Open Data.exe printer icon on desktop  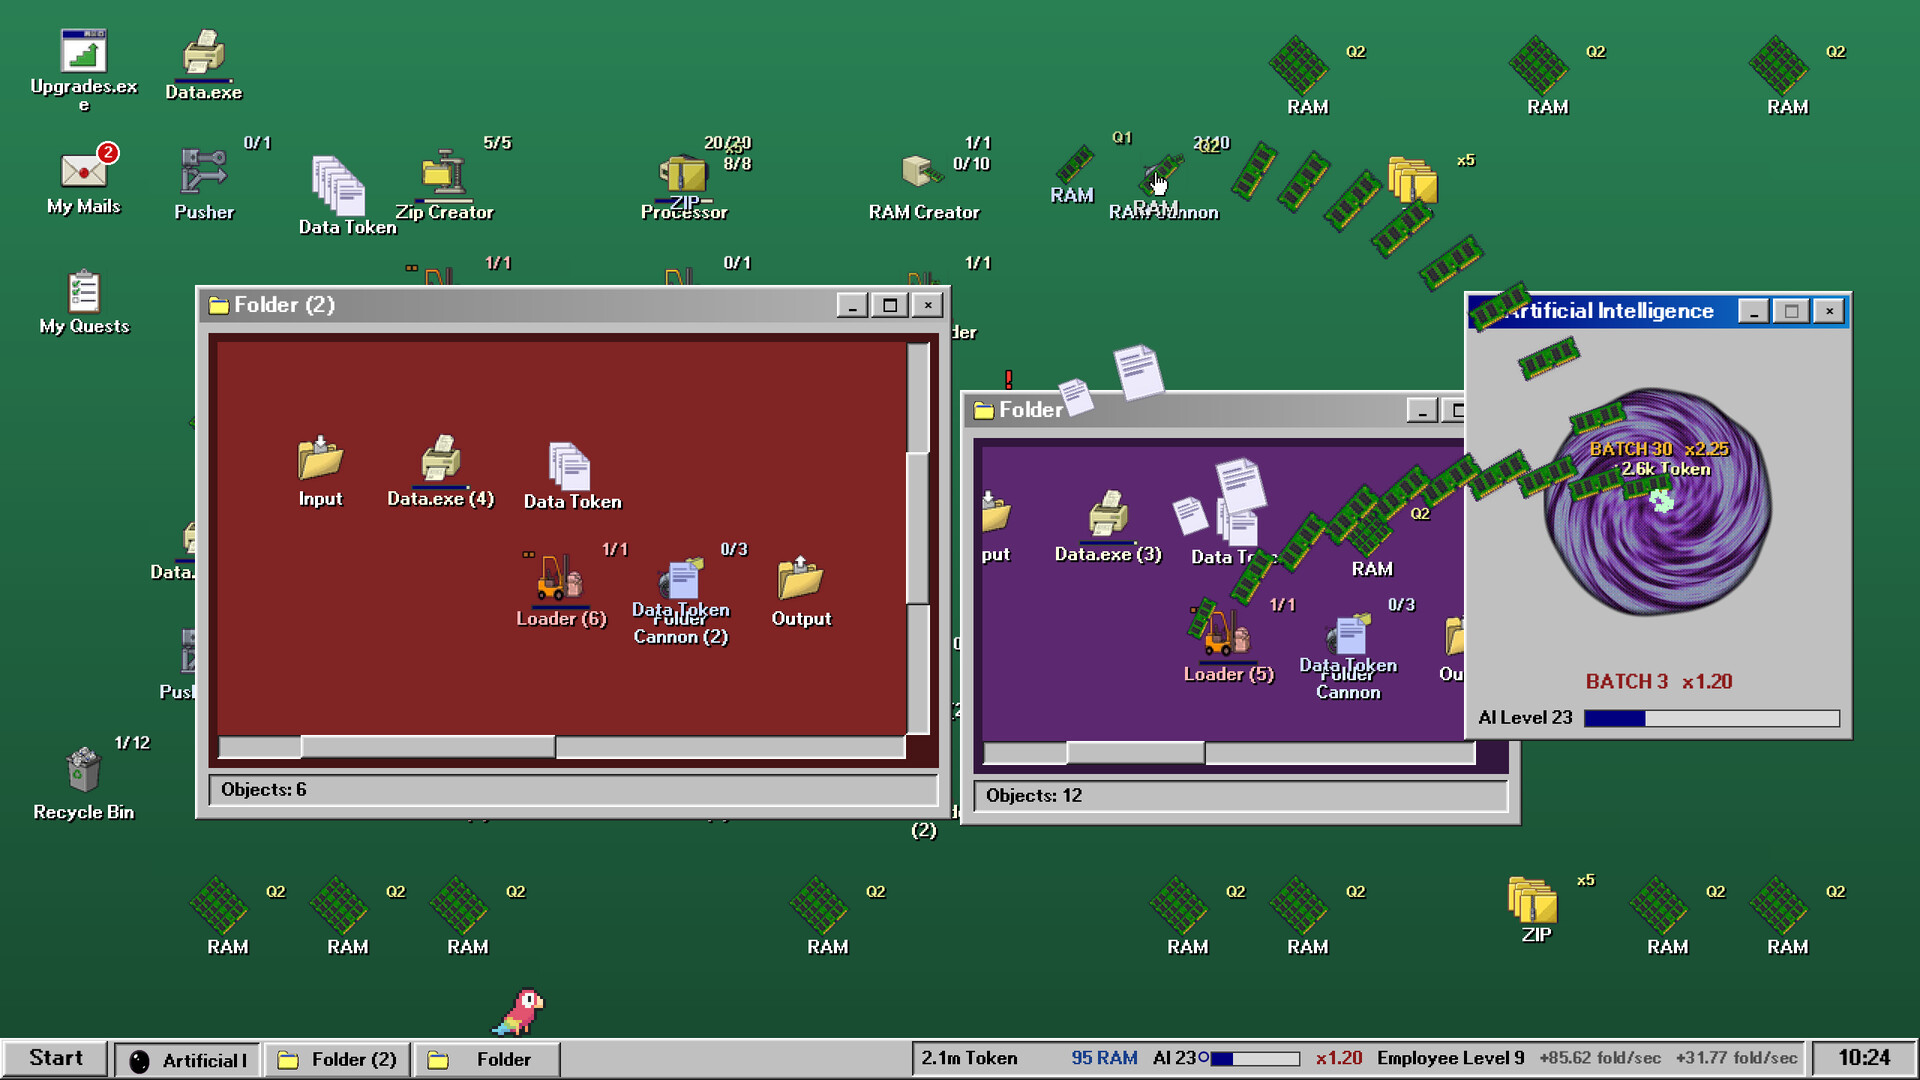[x=204, y=52]
